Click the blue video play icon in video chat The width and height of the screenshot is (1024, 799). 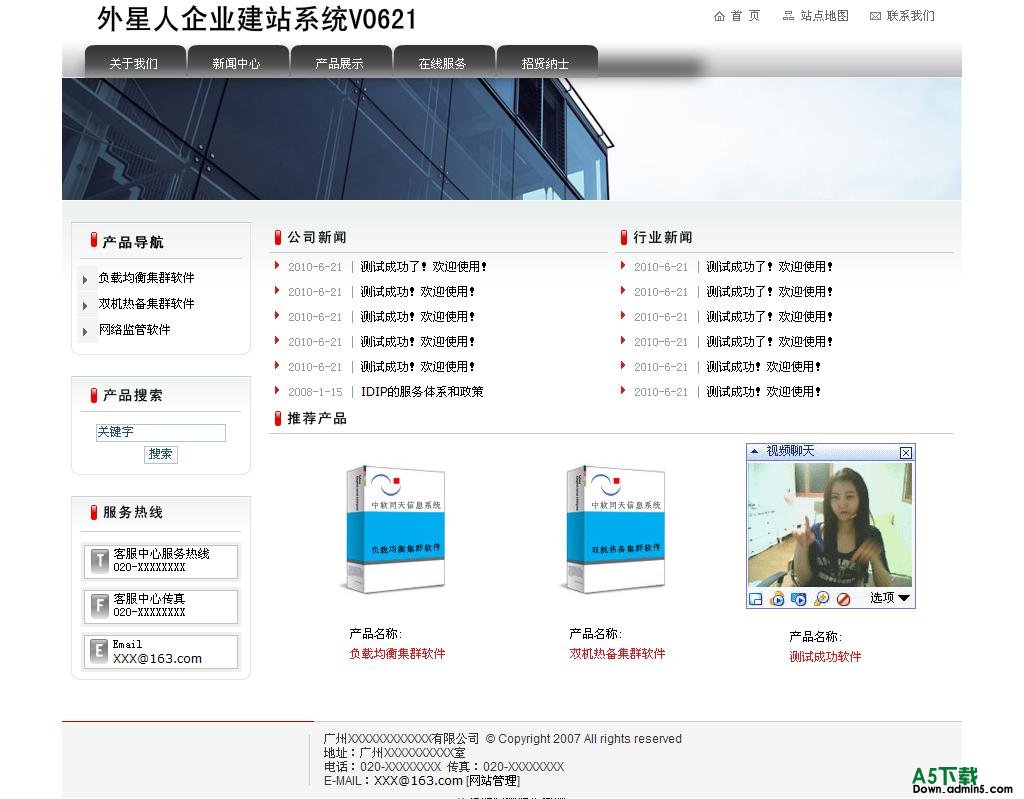point(799,598)
